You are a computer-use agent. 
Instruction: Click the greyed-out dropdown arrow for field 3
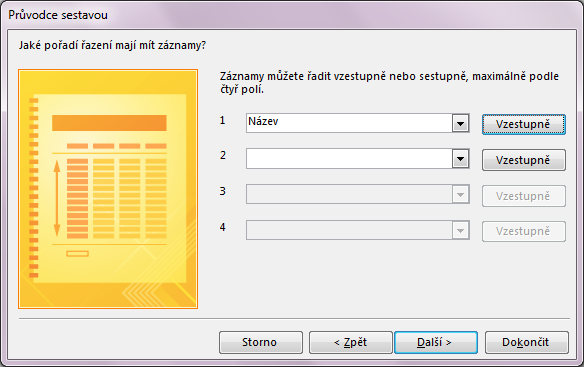point(460,194)
